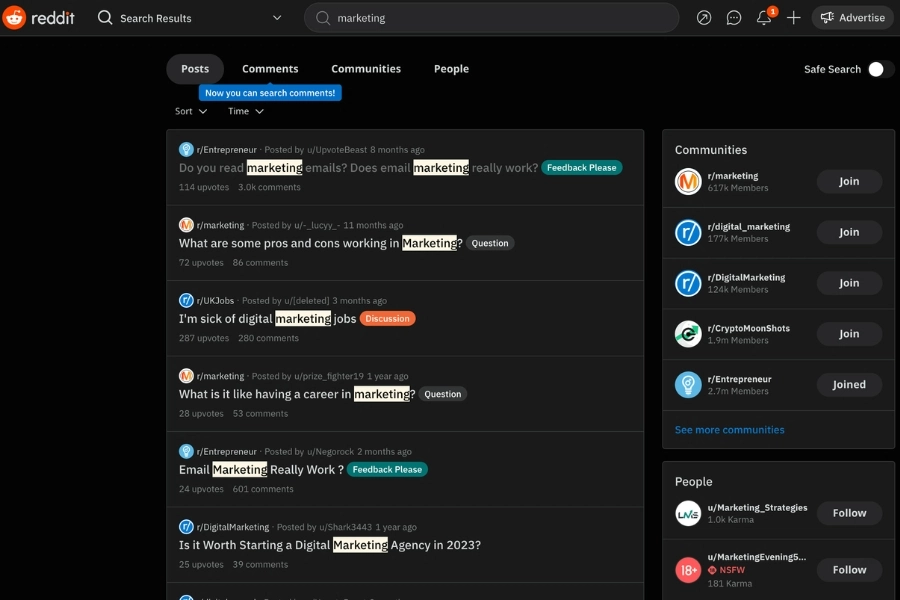Join the r/digital_marketing community
The height and width of the screenshot is (600, 900).
(849, 233)
